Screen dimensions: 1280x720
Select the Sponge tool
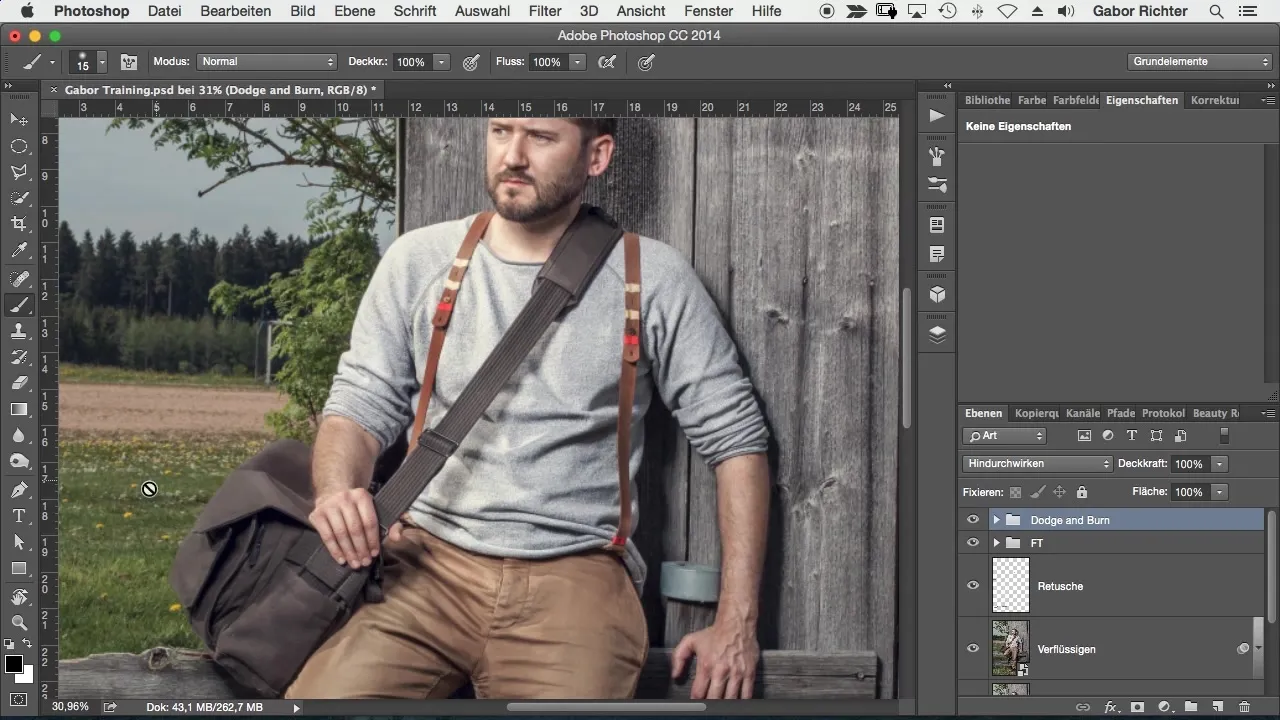point(19,461)
